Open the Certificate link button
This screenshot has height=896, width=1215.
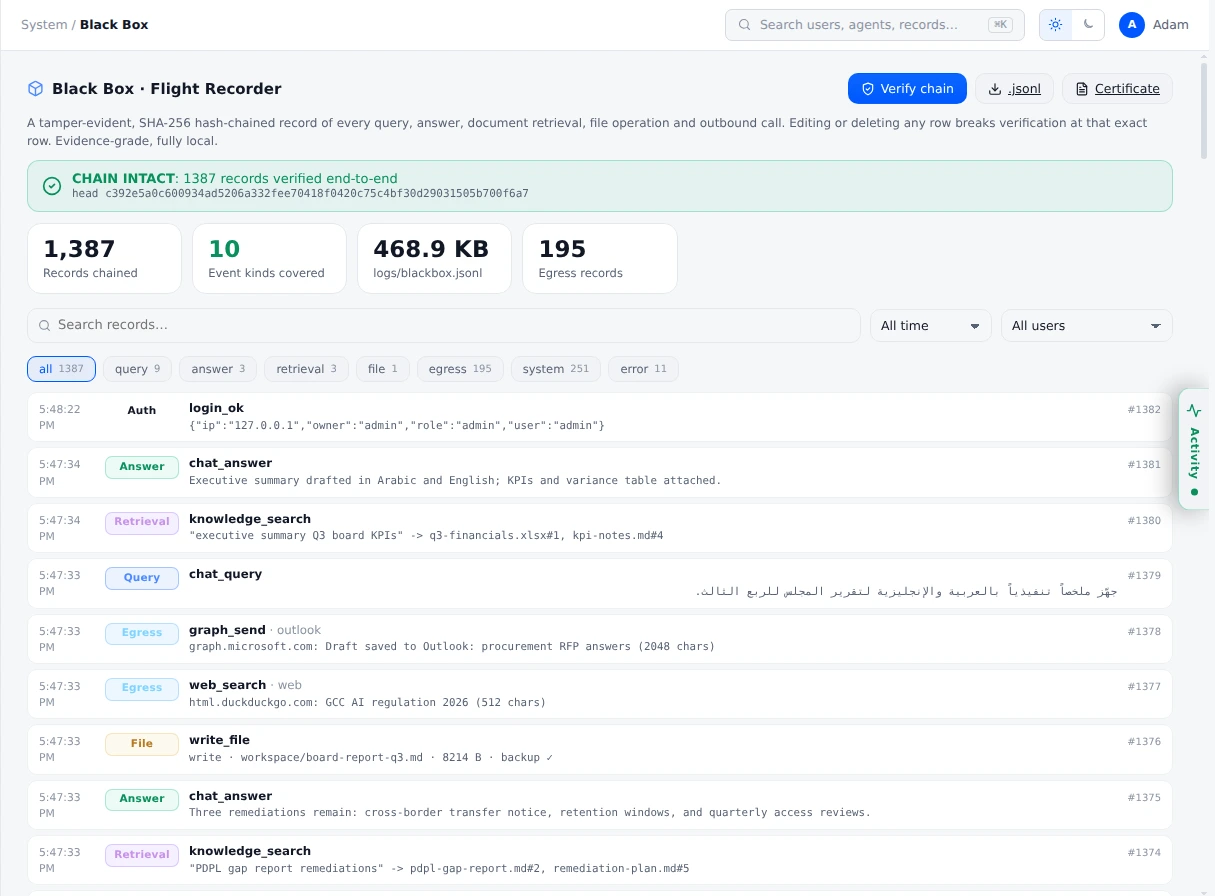(x=1117, y=89)
